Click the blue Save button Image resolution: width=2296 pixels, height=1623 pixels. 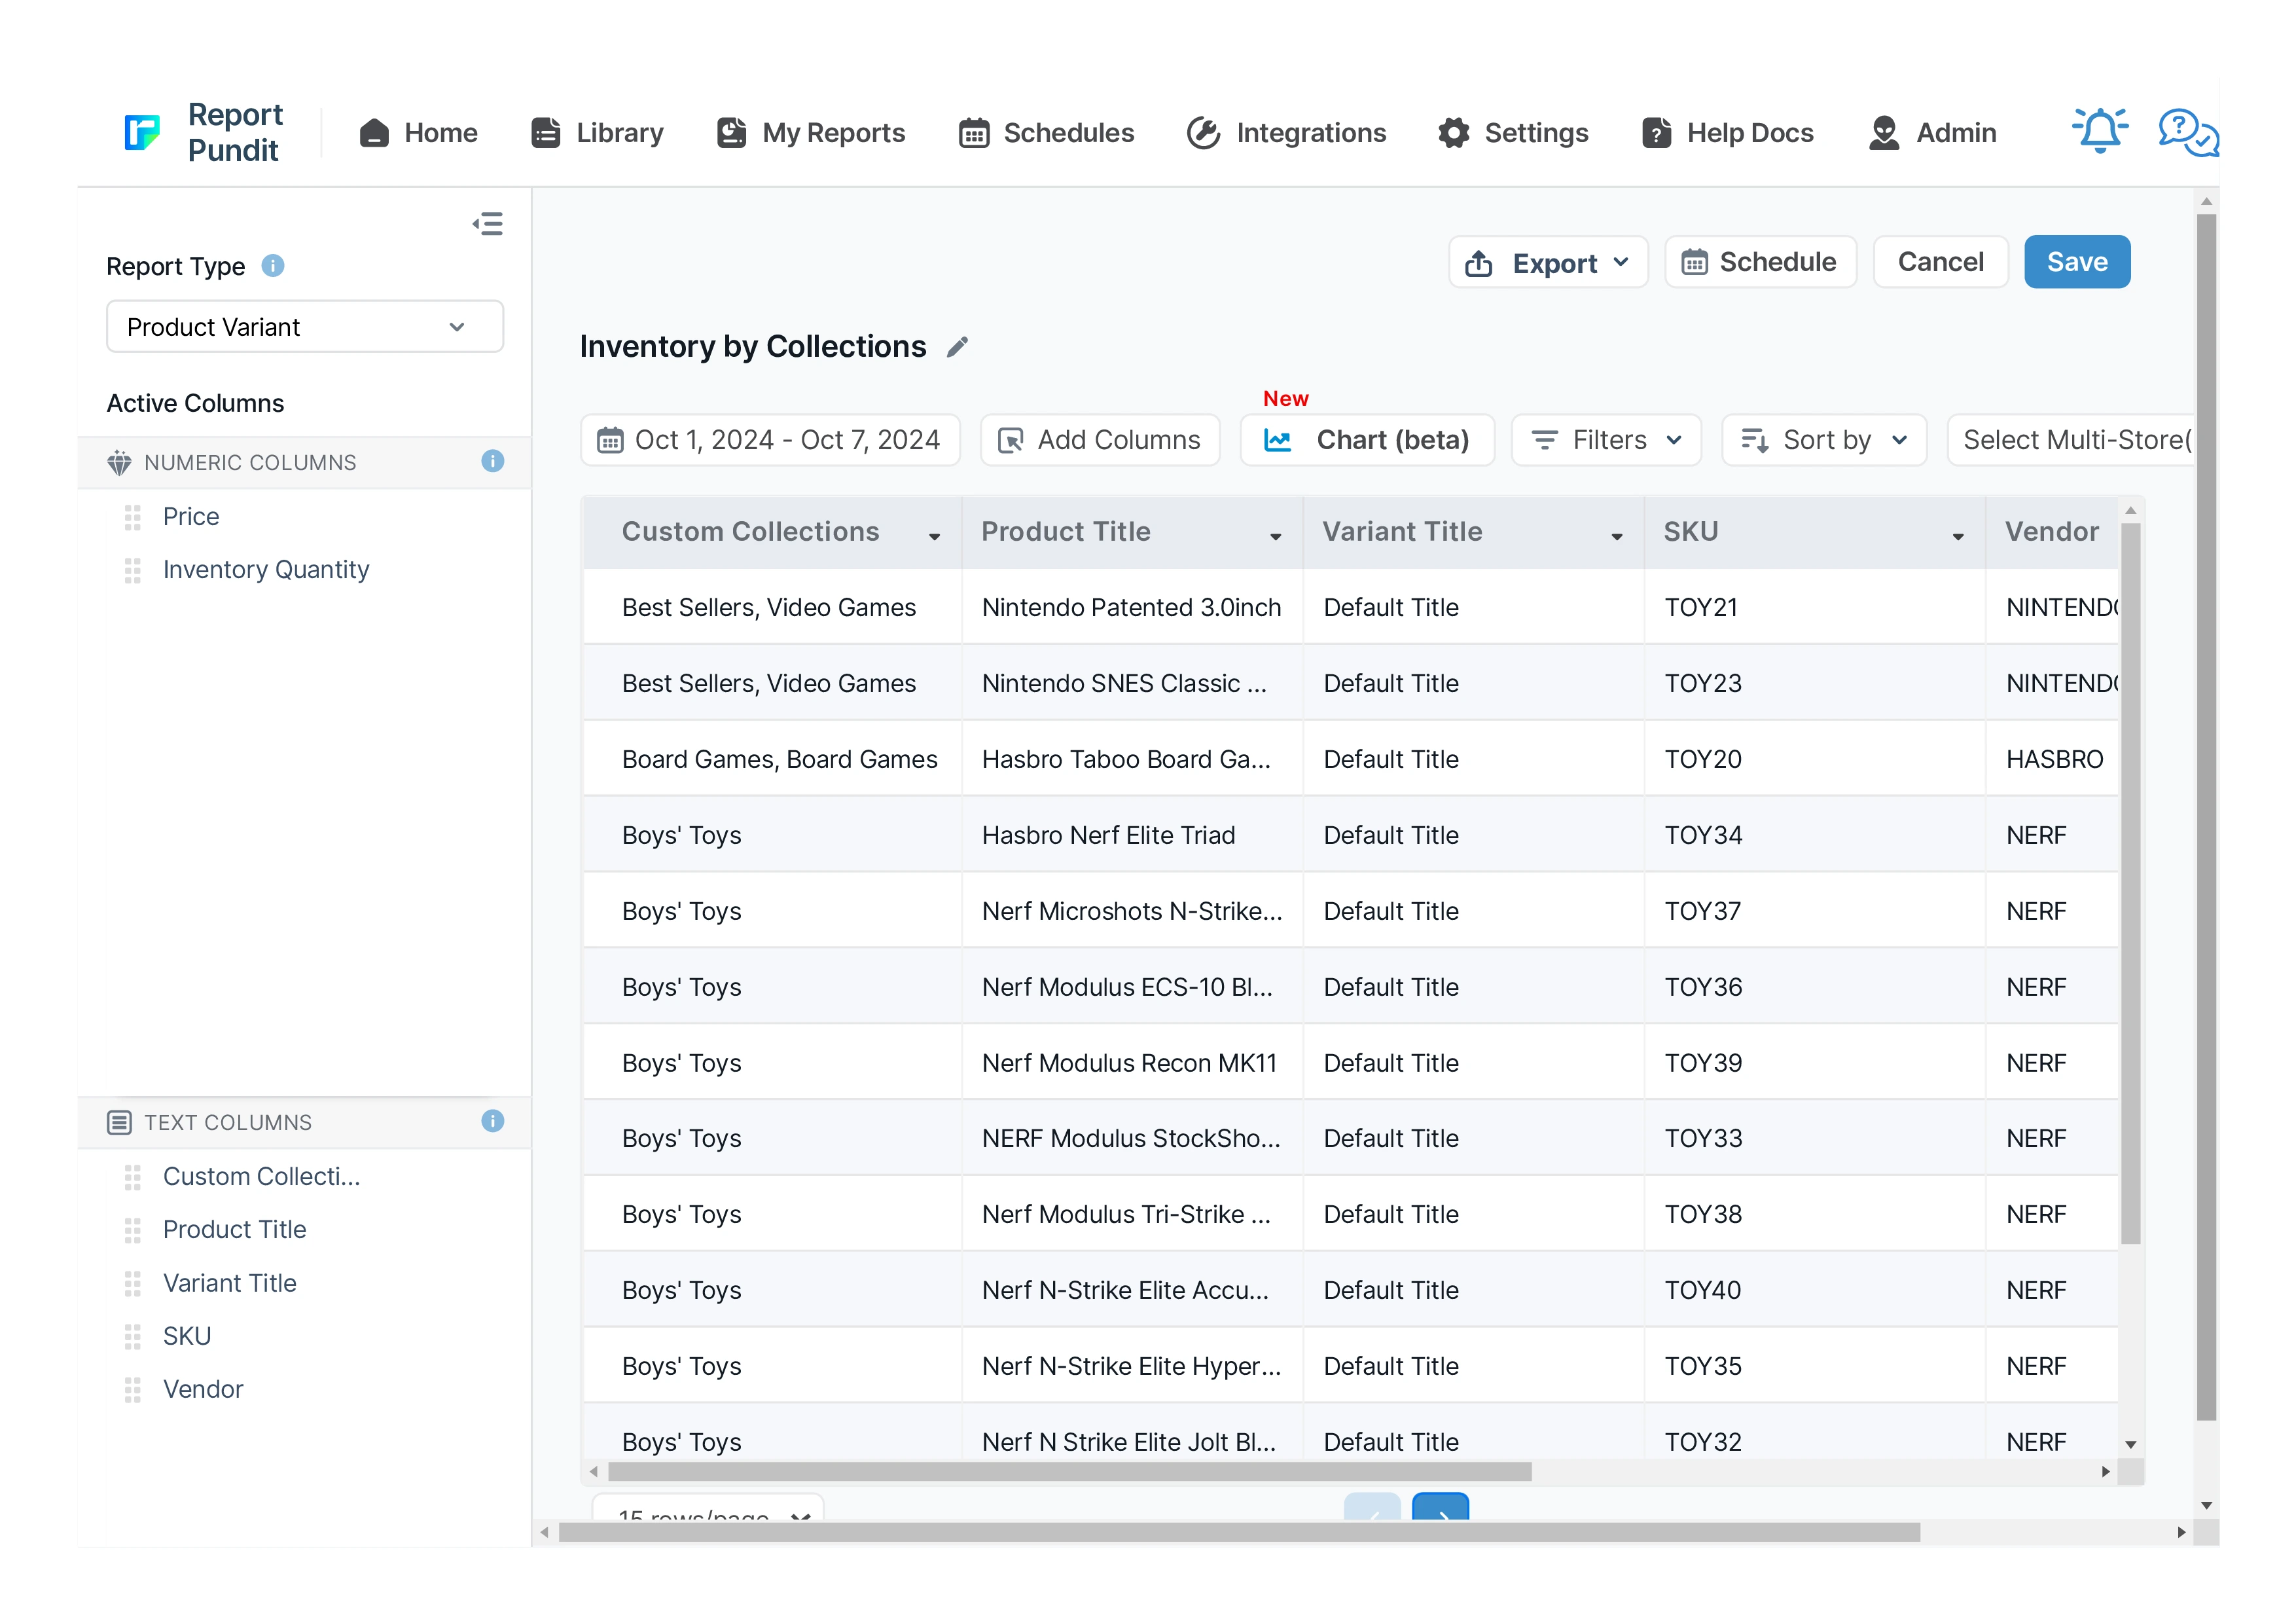(x=2076, y=262)
